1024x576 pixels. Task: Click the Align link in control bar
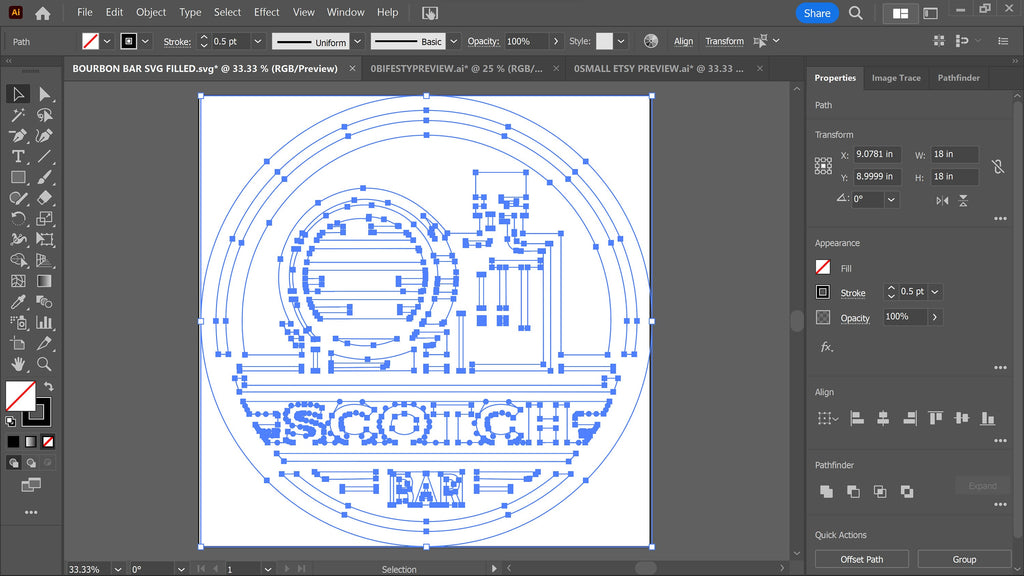pyautogui.click(x=683, y=41)
